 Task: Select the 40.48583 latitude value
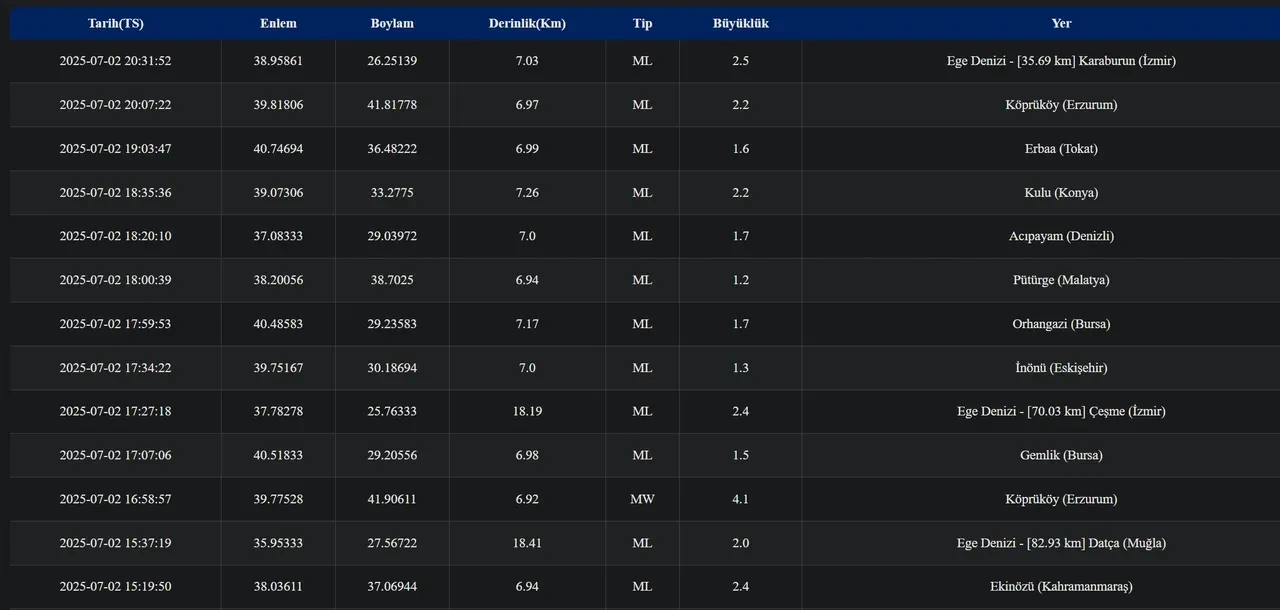(278, 324)
